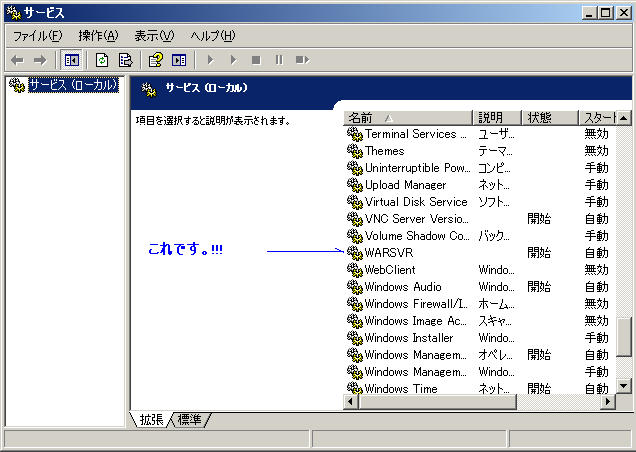636x452 pixels.
Task: Sort by the 状態 column header
Action: pos(550,118)
